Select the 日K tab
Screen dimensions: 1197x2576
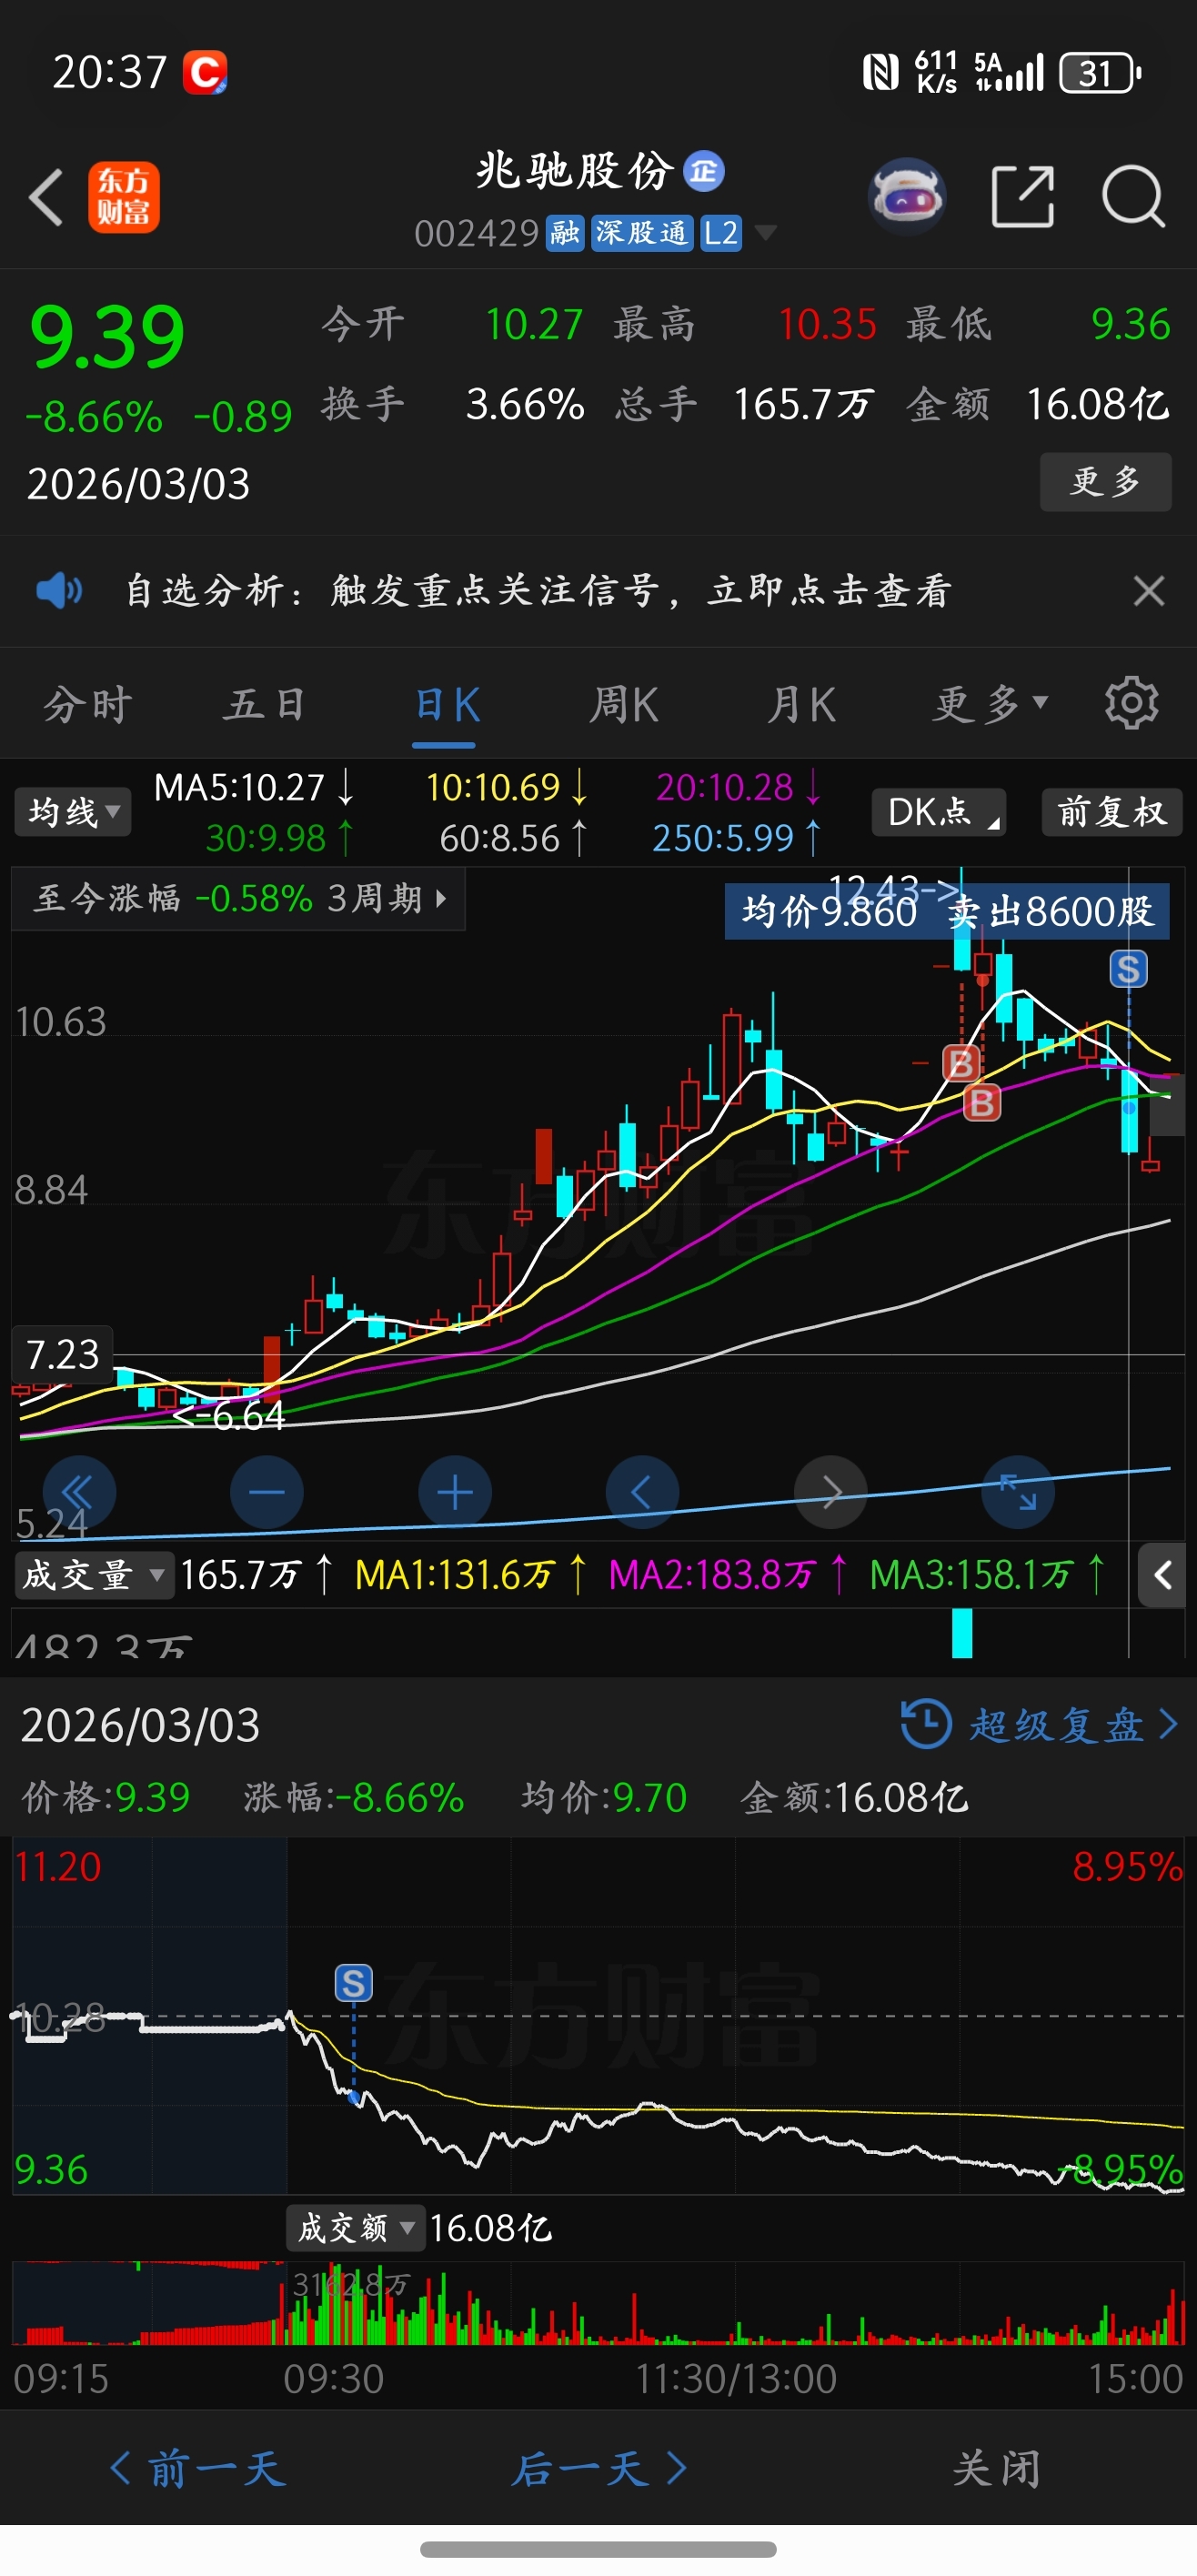(x=445, y=704)
